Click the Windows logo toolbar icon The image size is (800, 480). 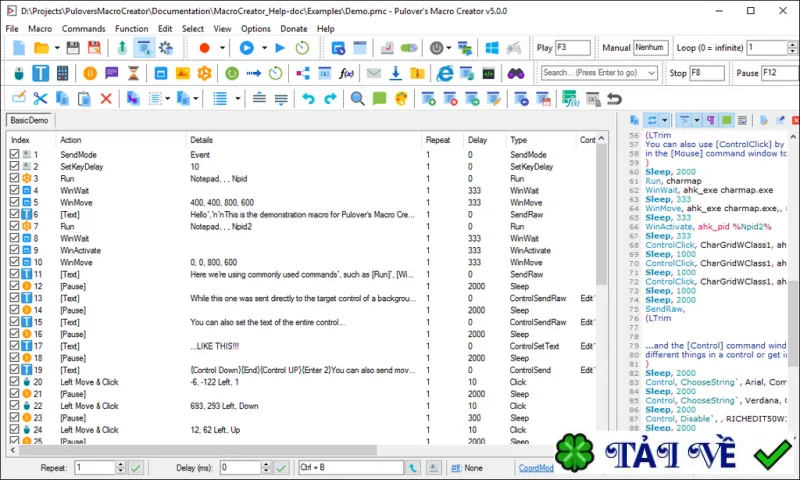pos(492,48)
